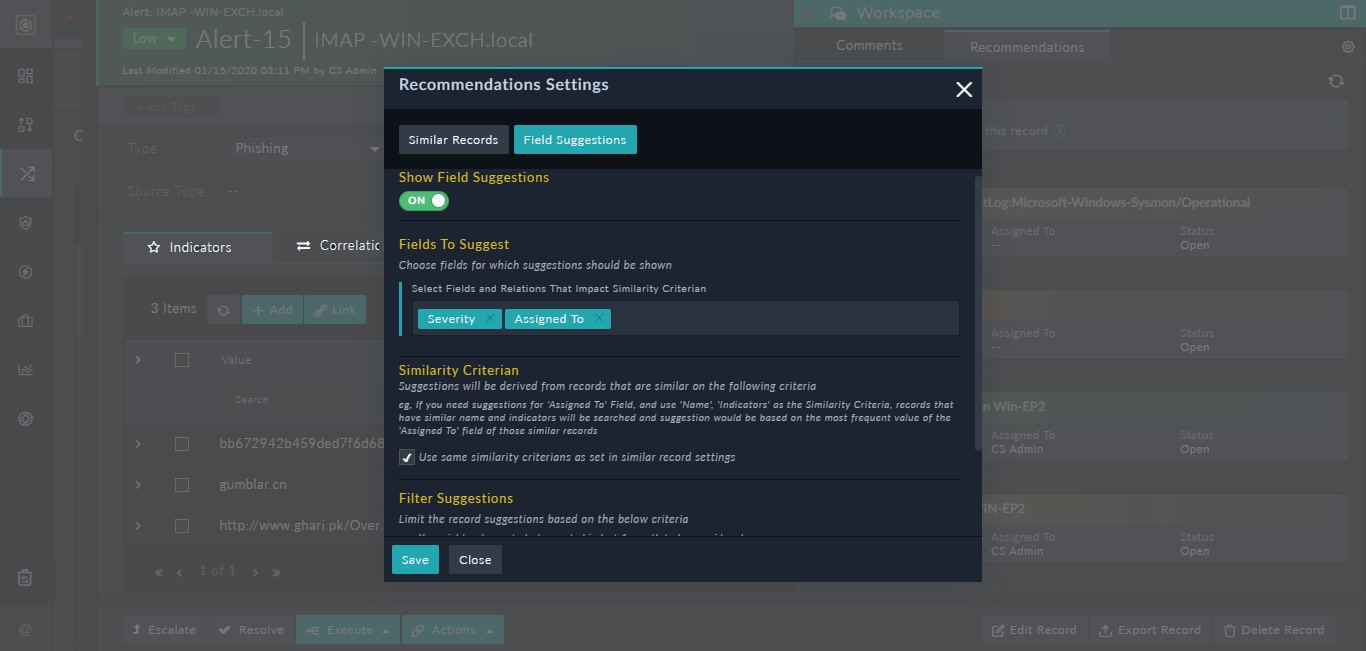Open the settings gear in the left sidebar
Screen dimensions: 1366x651
[25, 418]
